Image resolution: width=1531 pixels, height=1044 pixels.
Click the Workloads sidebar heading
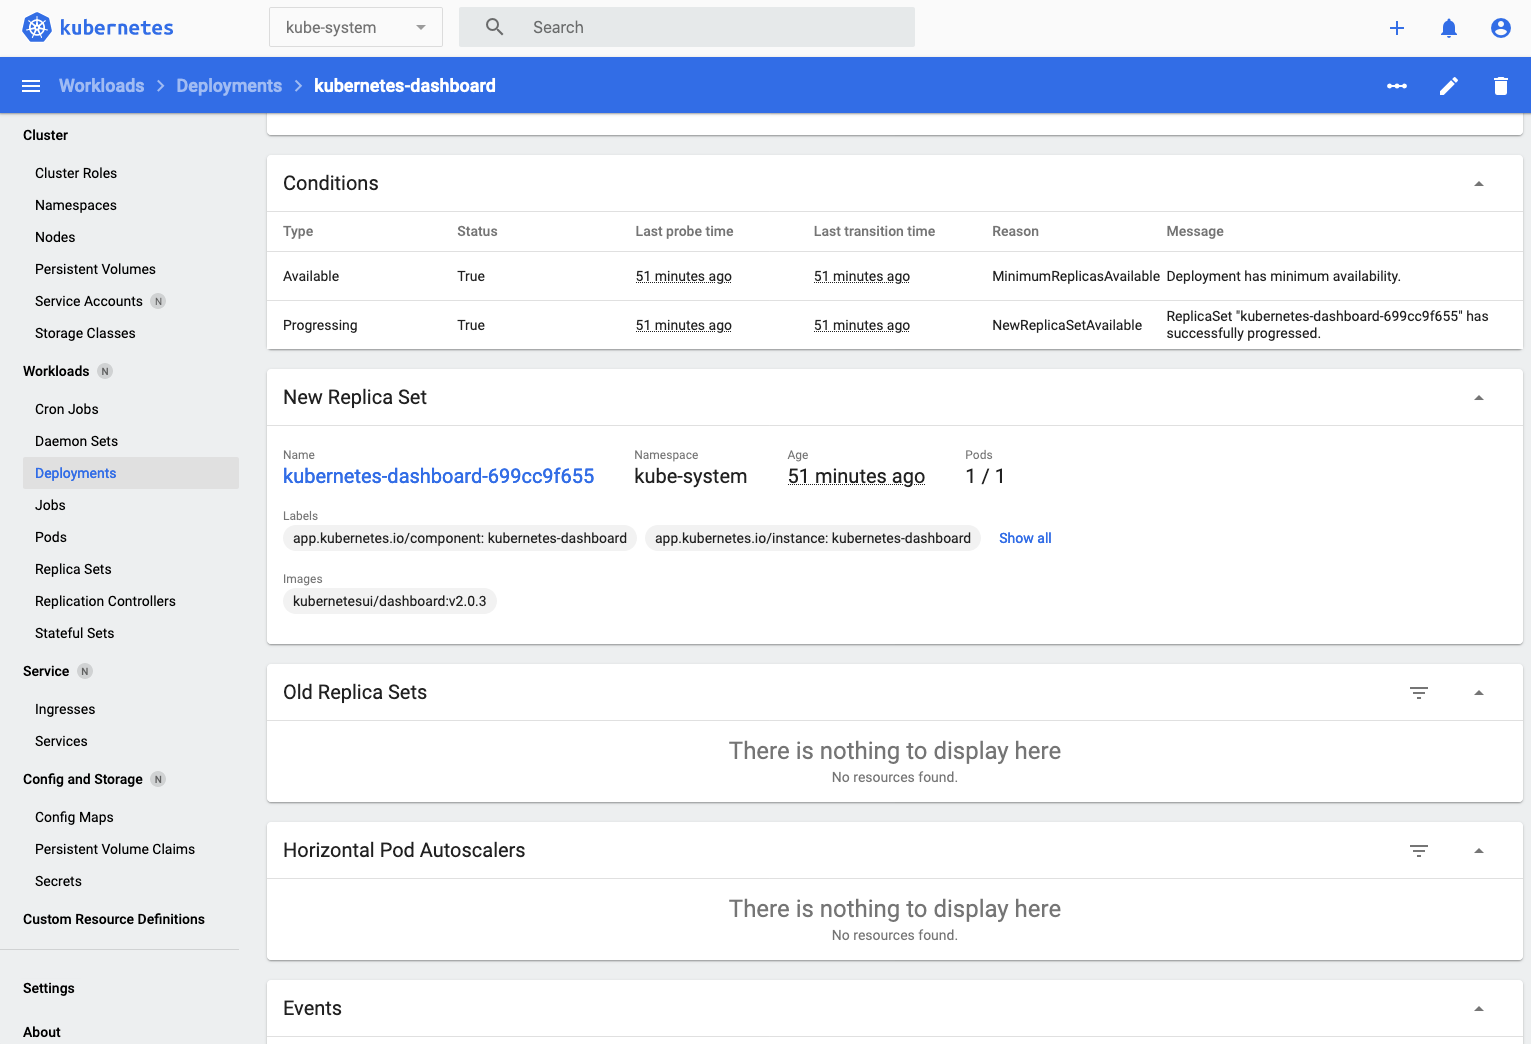[x=56, y=371]
